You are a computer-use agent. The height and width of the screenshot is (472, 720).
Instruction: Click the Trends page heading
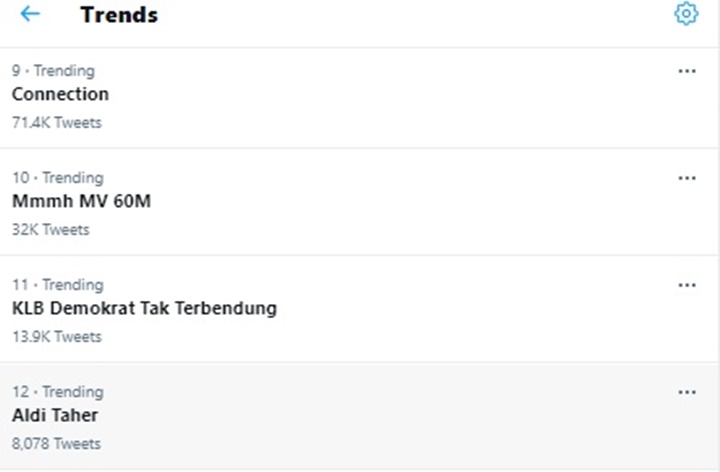click(x=119, y=15)
